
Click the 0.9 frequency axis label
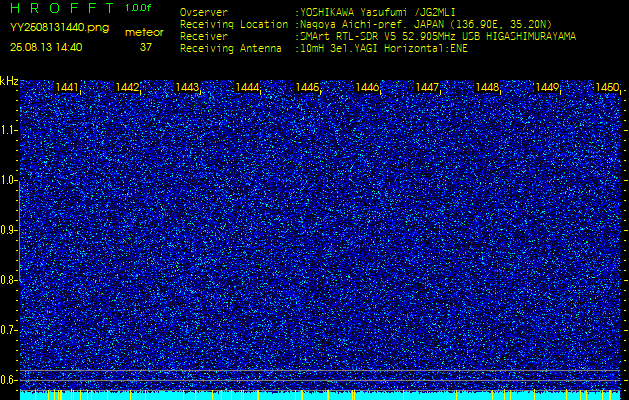click(x=9, y=230)
